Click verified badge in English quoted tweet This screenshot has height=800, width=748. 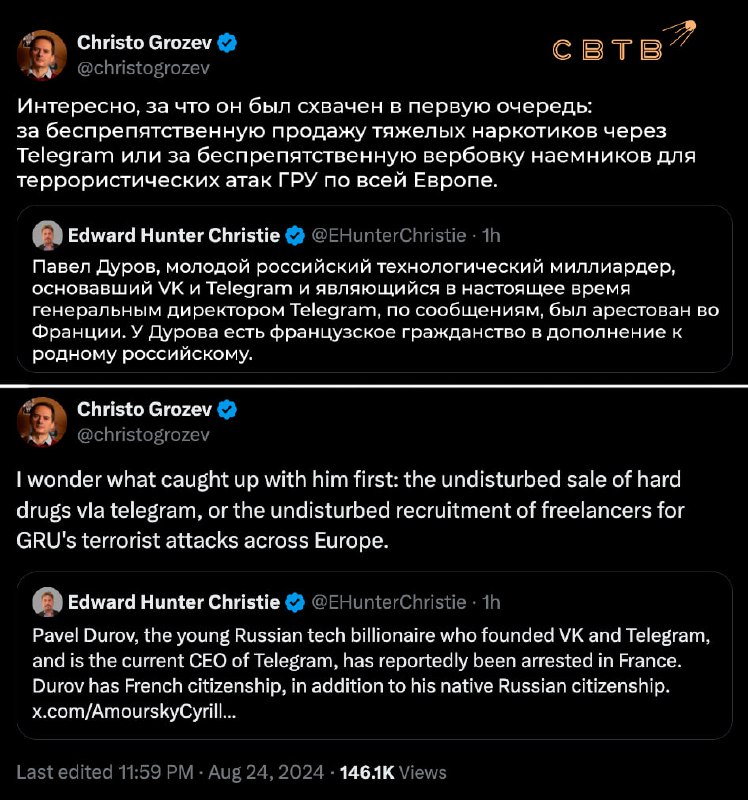coord(295,602)
